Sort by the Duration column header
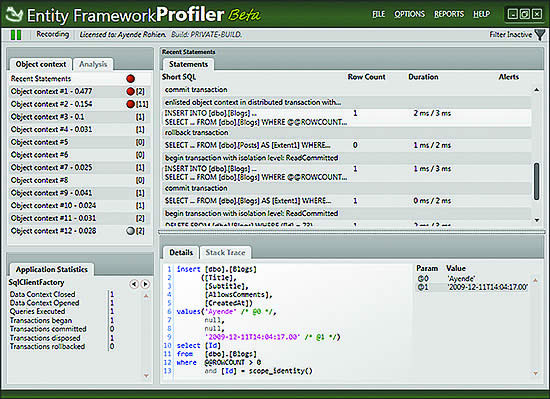Image resolution: width=550 pixels, height=399 pixels. click(x=423, y=77)
